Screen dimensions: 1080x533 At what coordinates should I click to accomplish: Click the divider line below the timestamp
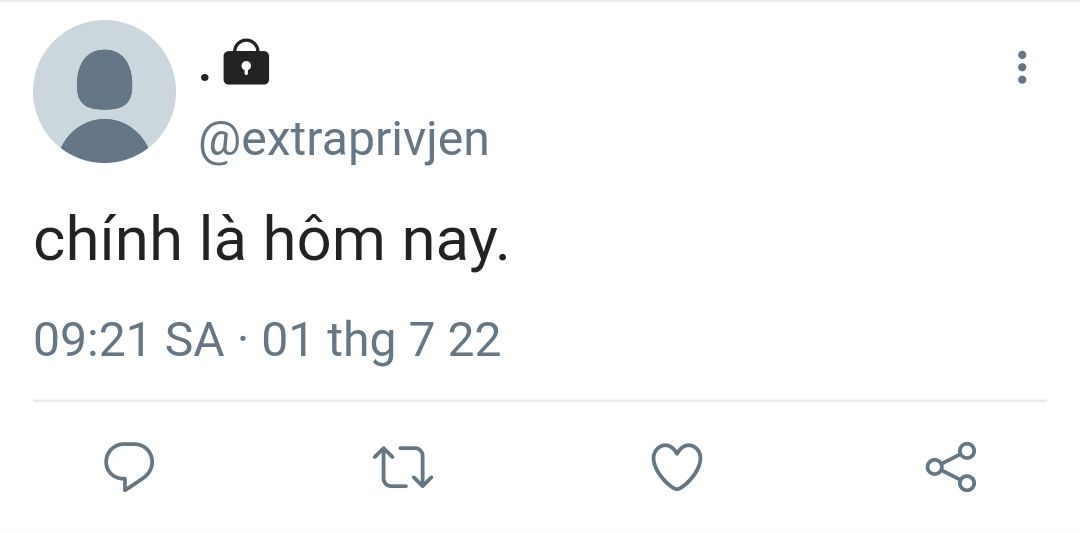540,400
